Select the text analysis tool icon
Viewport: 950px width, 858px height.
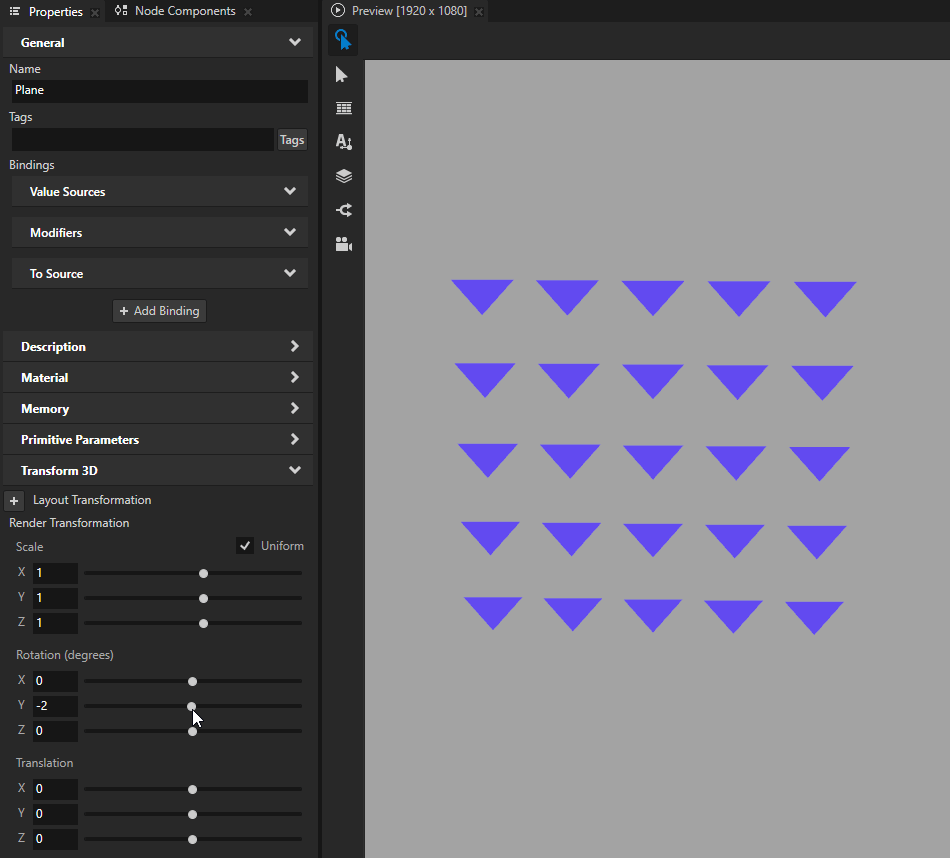coord(343,142)
